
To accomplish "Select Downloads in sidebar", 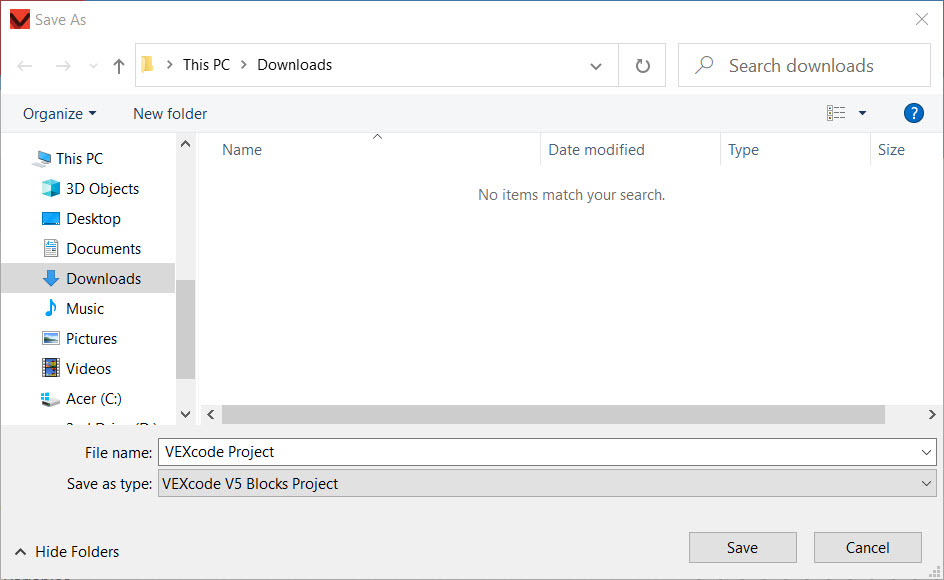I will [88, 278].
